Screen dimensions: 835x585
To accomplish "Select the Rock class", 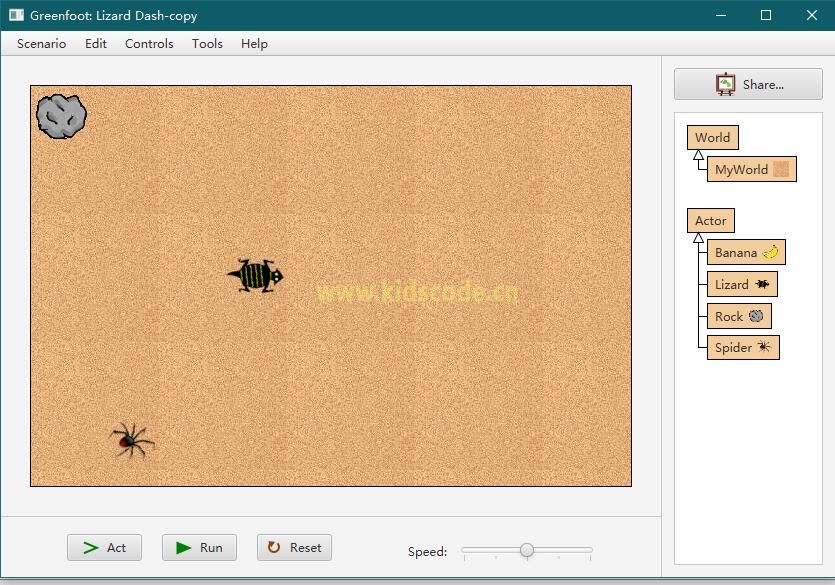I will point(739,316).
